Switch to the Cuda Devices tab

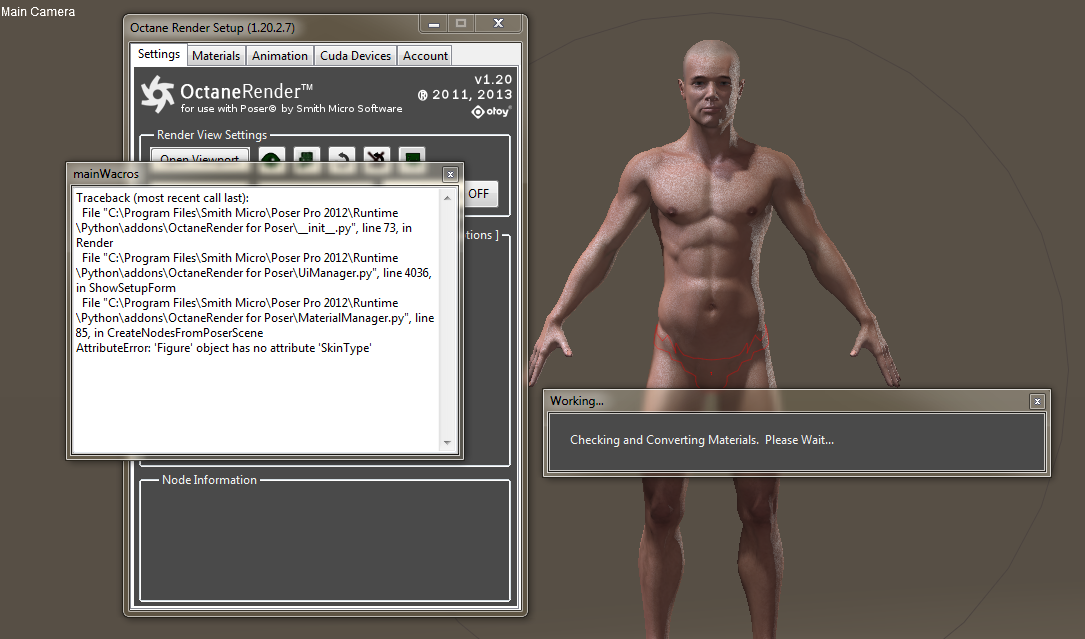[x=356, y=55]
